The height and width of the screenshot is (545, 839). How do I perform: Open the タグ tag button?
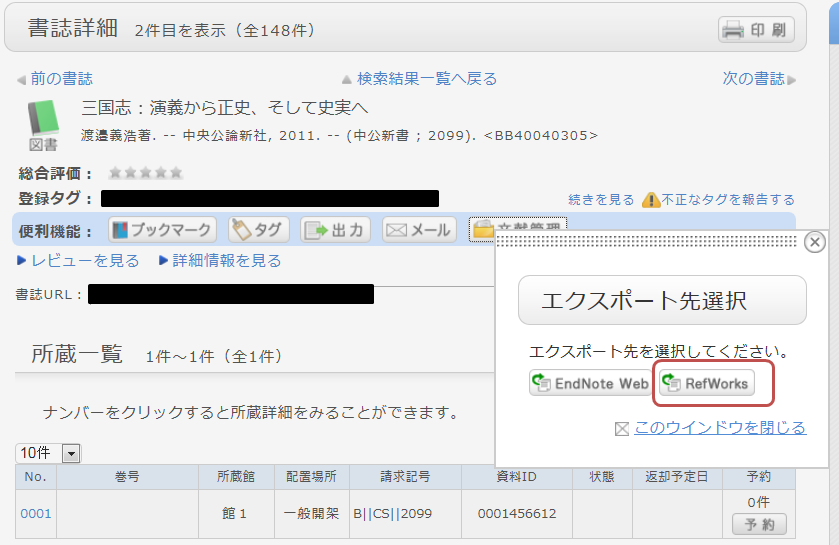pyautogui.click(x=259, y=230)
